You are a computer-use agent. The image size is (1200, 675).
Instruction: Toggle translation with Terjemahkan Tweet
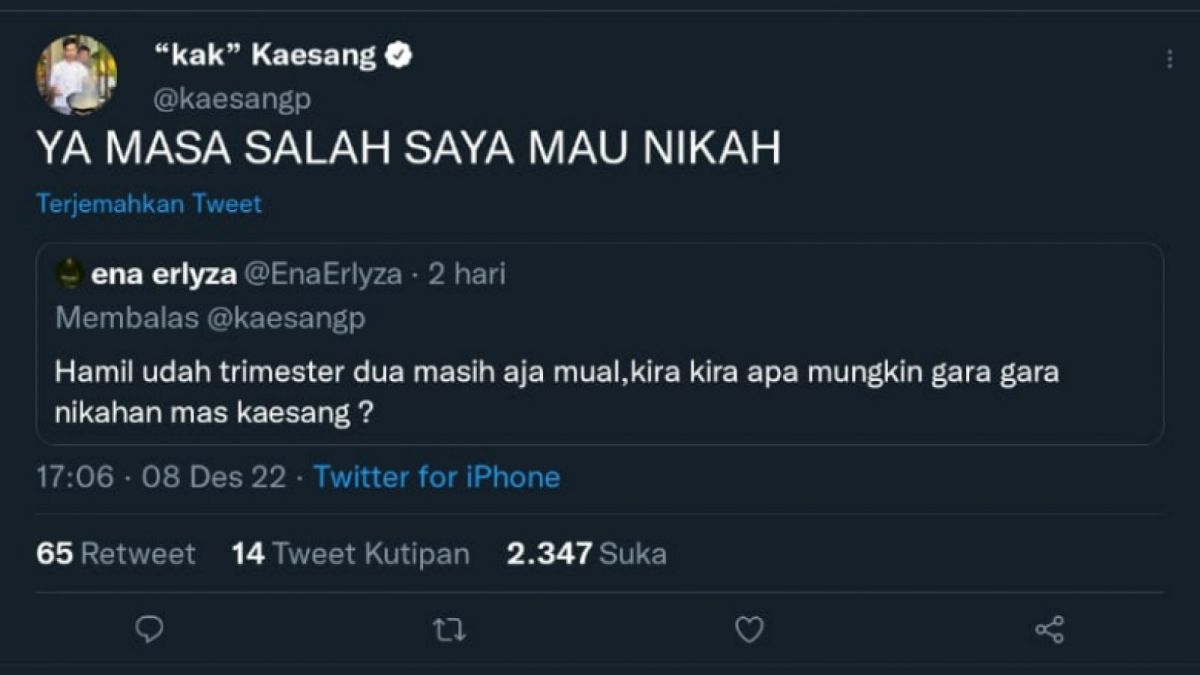coord(147,203)
